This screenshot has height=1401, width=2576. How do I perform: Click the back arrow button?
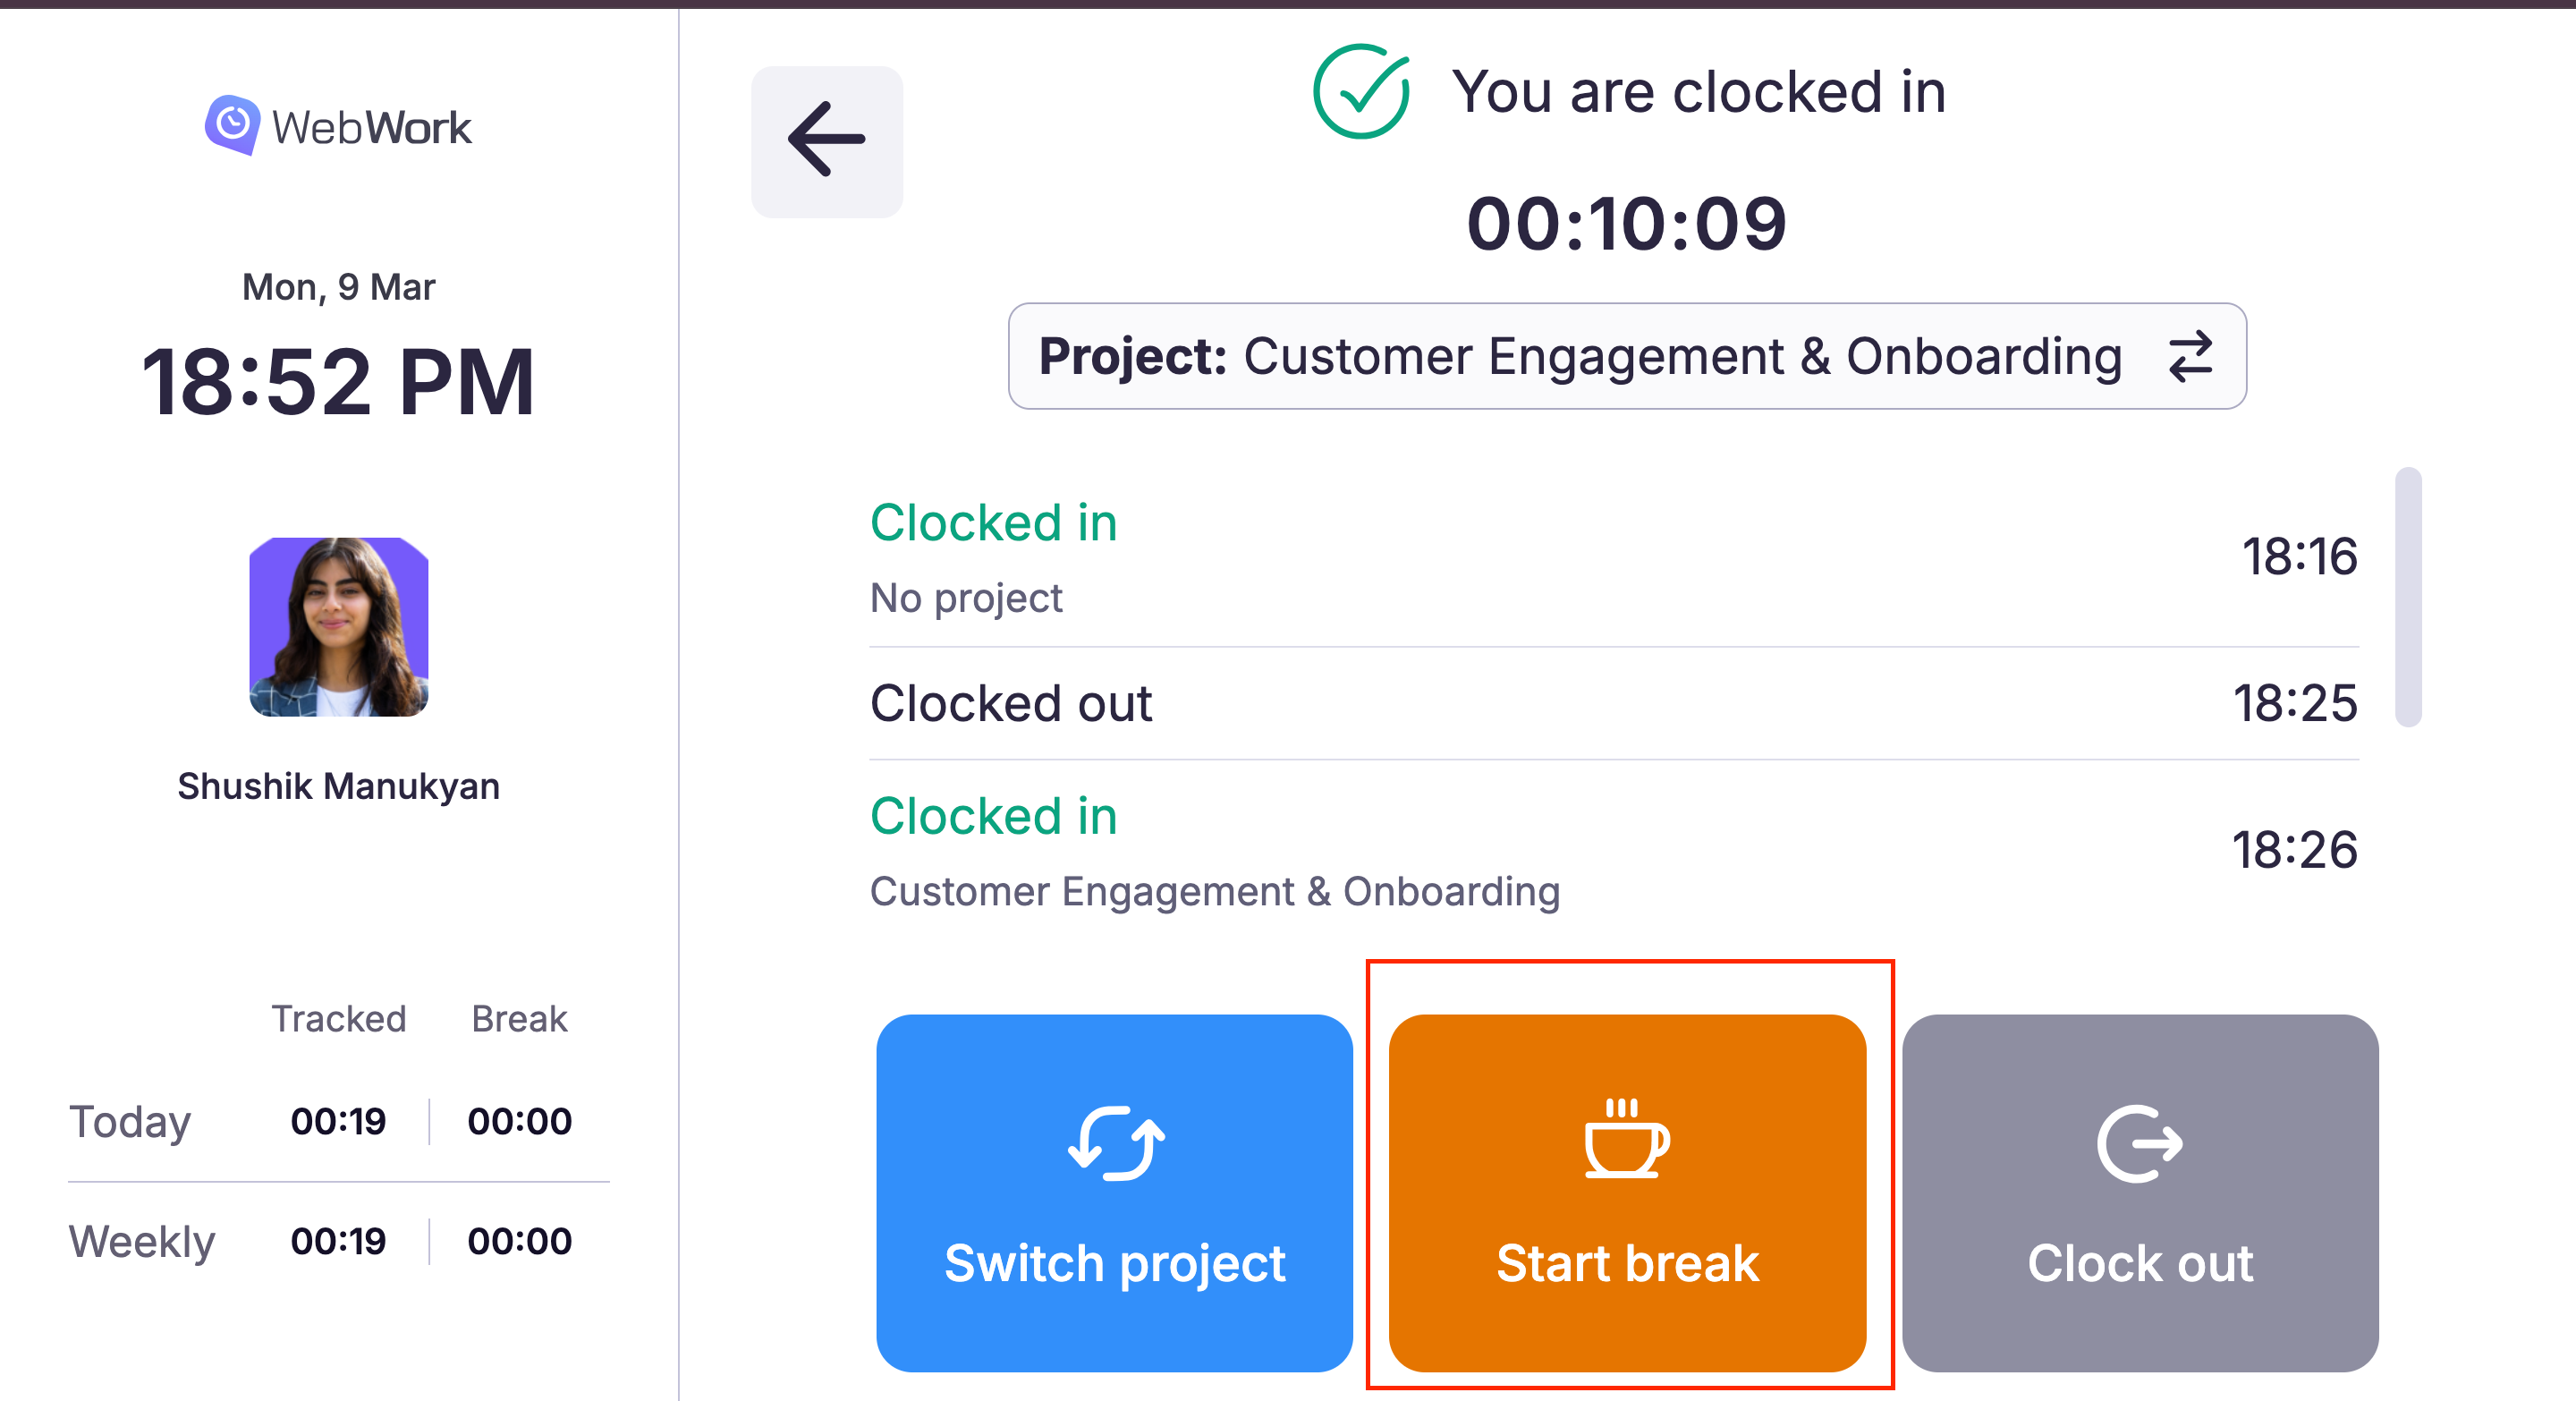click(826, 141)
